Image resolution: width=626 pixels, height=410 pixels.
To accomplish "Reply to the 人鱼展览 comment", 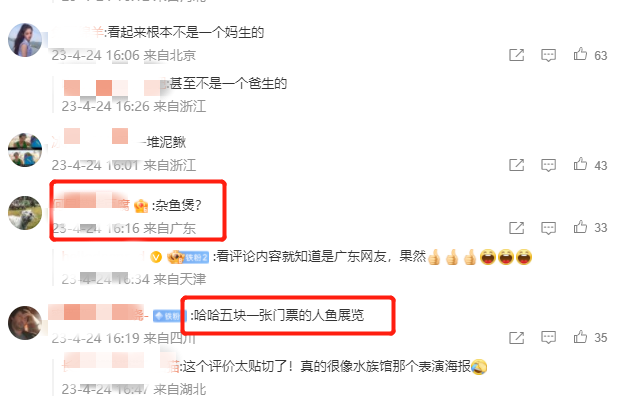I will (548, 338).
